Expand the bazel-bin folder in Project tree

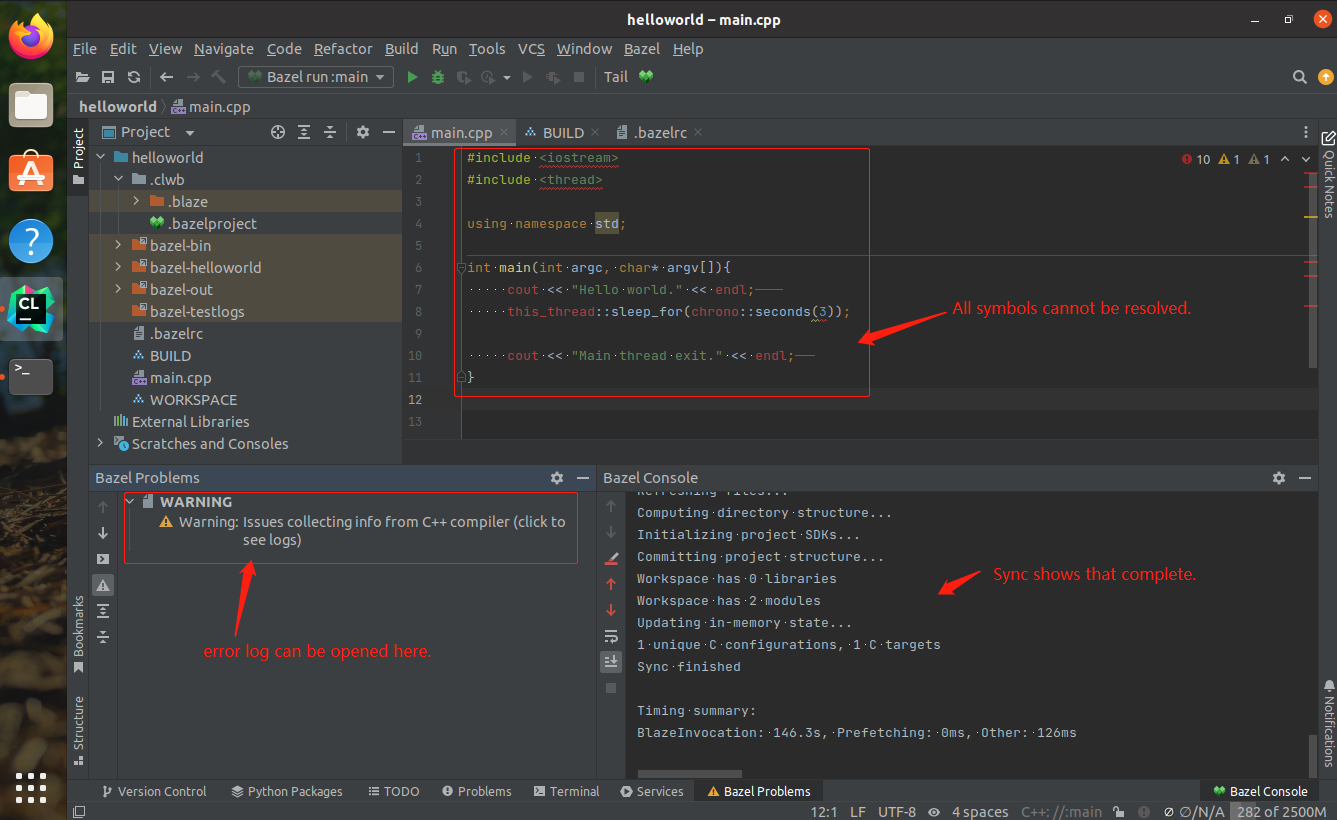click(x=117, y=245)
